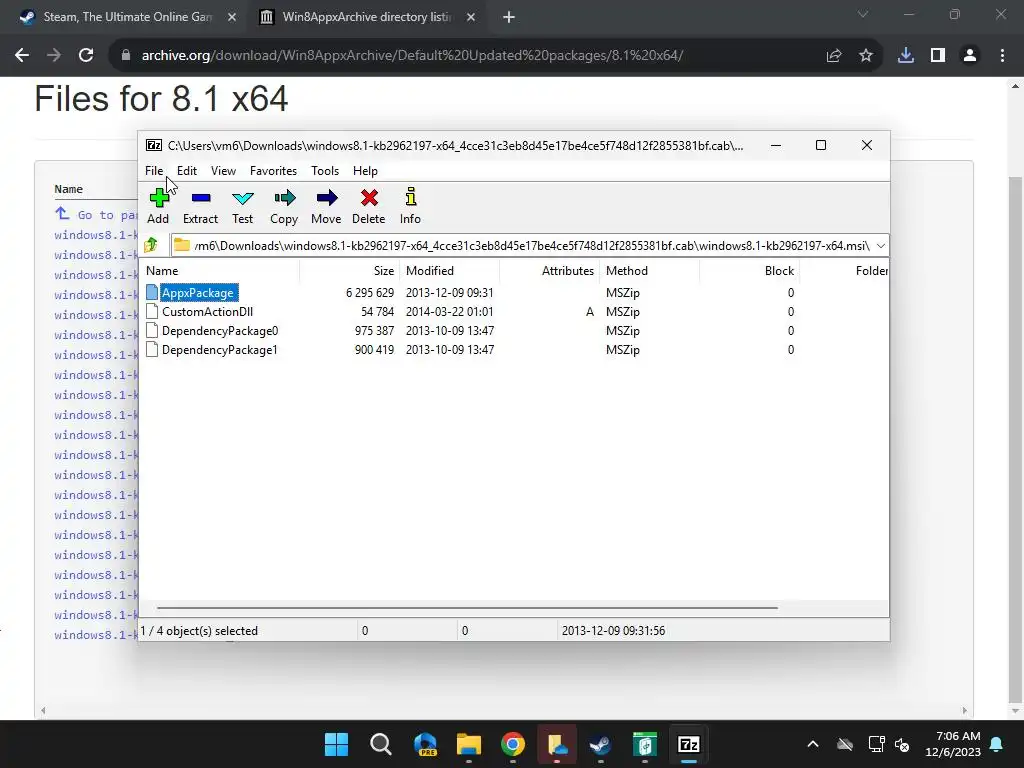Viewport: 1024px width, 768px height.
Task: Open the Help menu
Action: coord(365,170)
